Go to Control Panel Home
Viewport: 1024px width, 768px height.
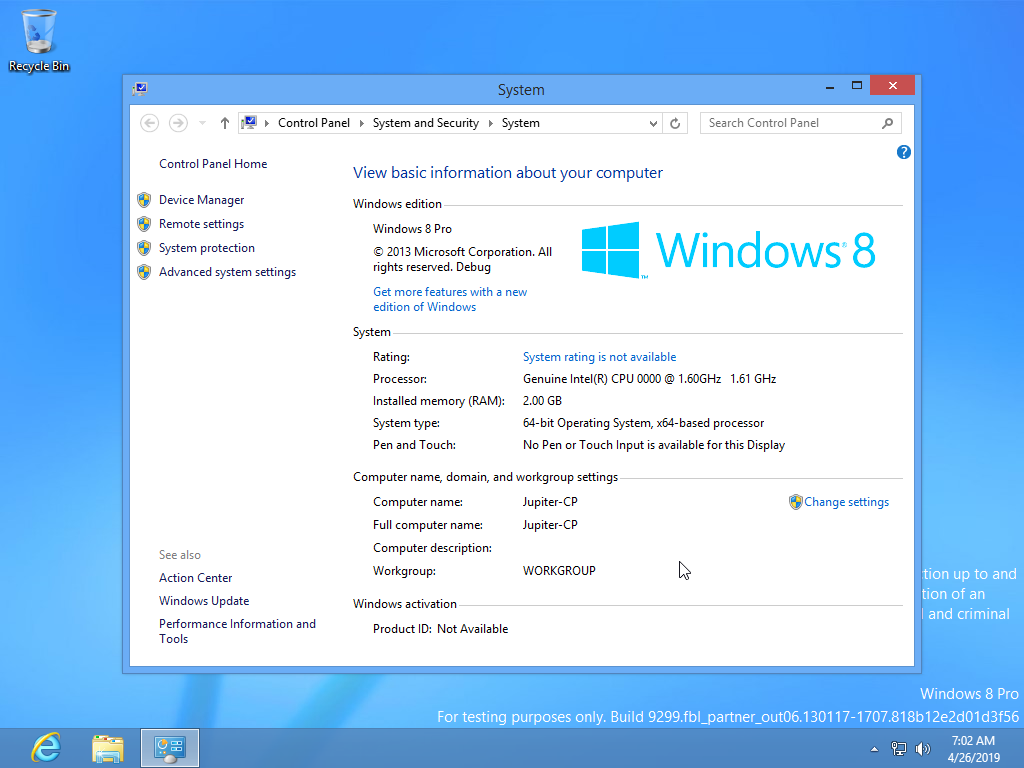(x=213, y=164)
